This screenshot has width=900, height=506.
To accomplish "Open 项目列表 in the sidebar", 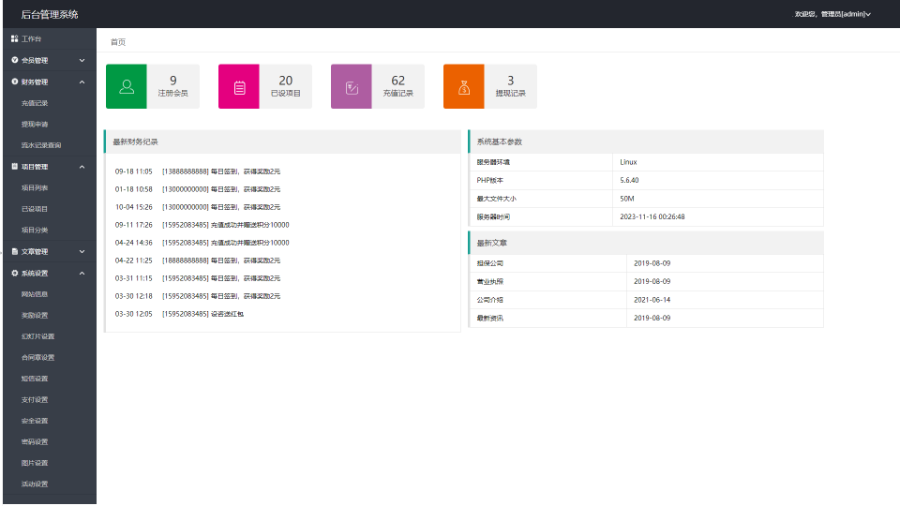I will pos(34,188).
